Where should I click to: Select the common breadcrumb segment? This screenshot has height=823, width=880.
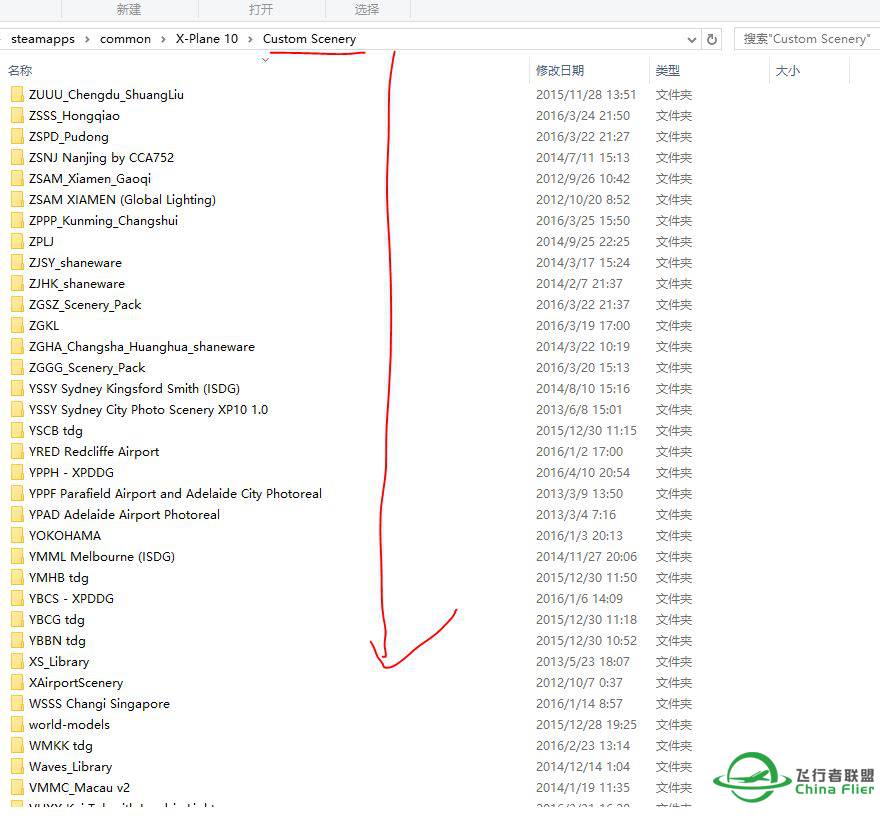click(x=125, y=39)
